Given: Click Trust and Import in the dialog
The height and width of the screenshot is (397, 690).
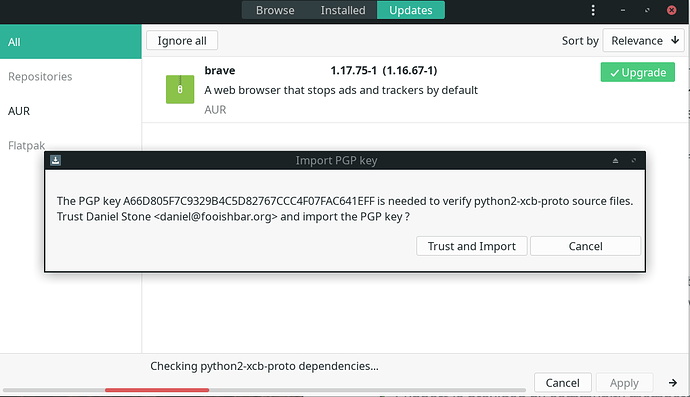Looking at the screenshot, I should [472, 246].
